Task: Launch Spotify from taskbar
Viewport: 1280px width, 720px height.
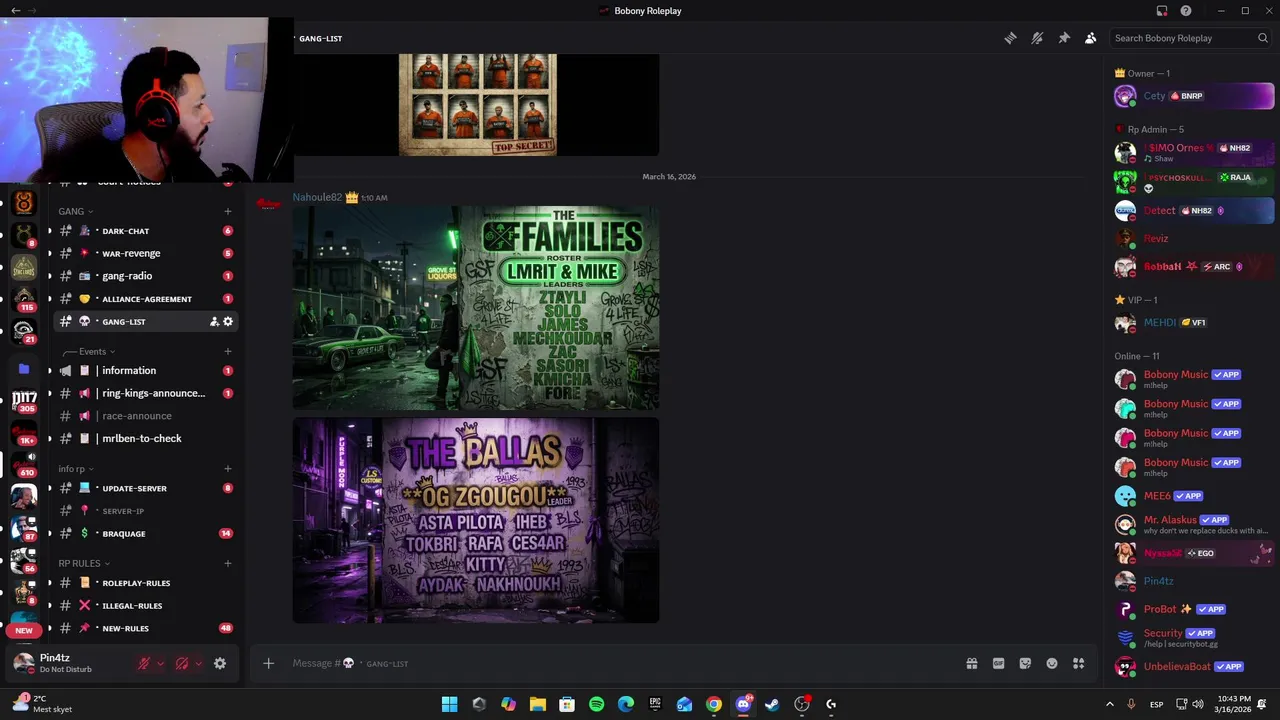Action: point(596,704)
